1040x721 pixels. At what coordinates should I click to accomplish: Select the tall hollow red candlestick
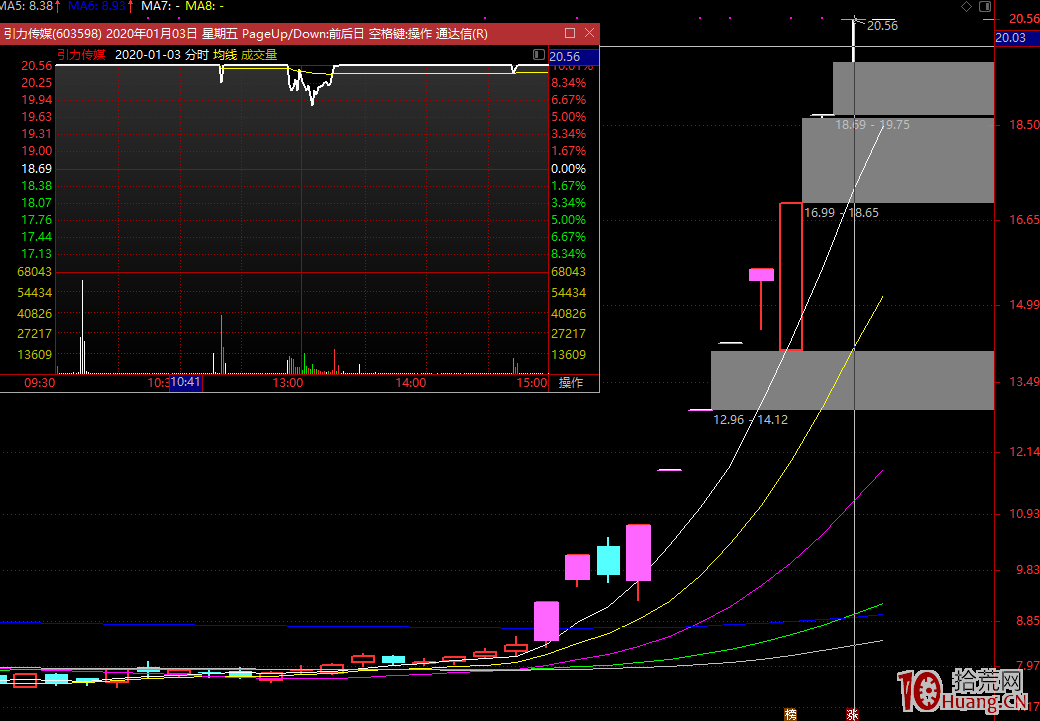[x=790, y=276]
